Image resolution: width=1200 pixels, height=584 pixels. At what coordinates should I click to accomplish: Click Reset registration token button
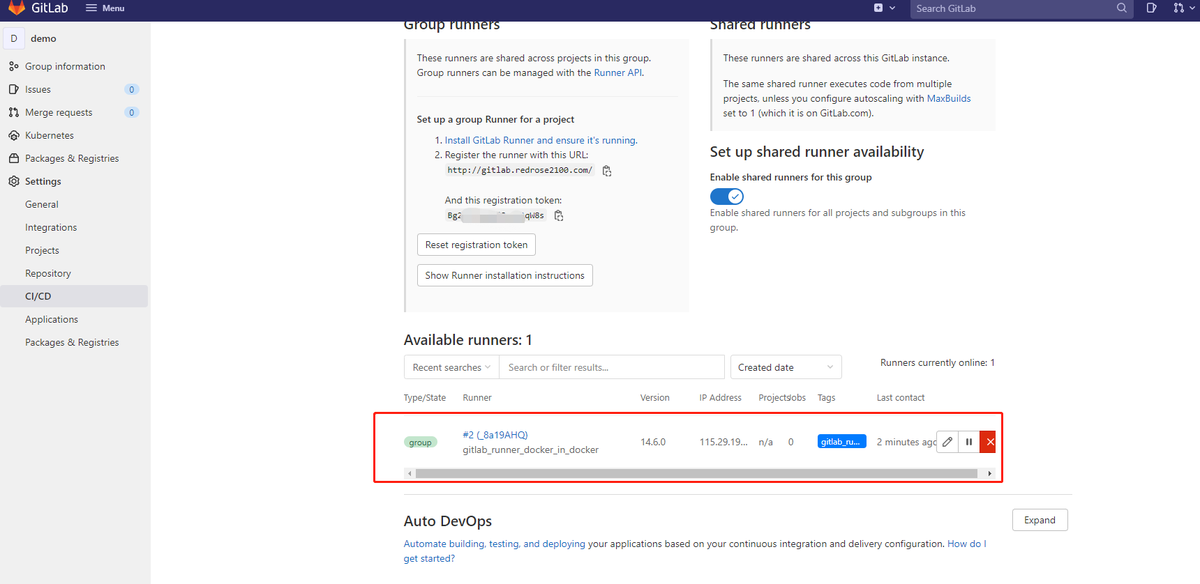pos(476,245)
